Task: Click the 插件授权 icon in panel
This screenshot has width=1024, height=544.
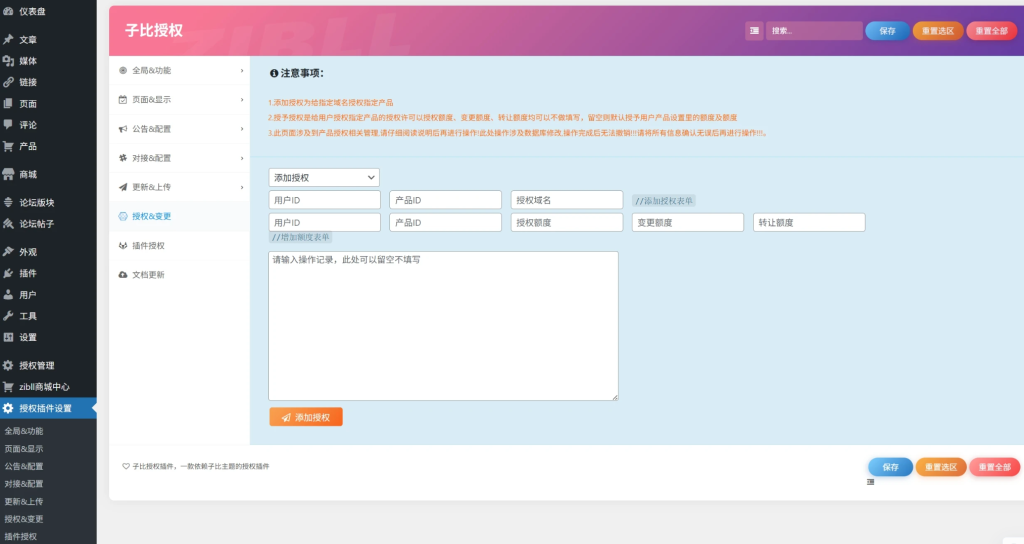Action: (123, 246)
